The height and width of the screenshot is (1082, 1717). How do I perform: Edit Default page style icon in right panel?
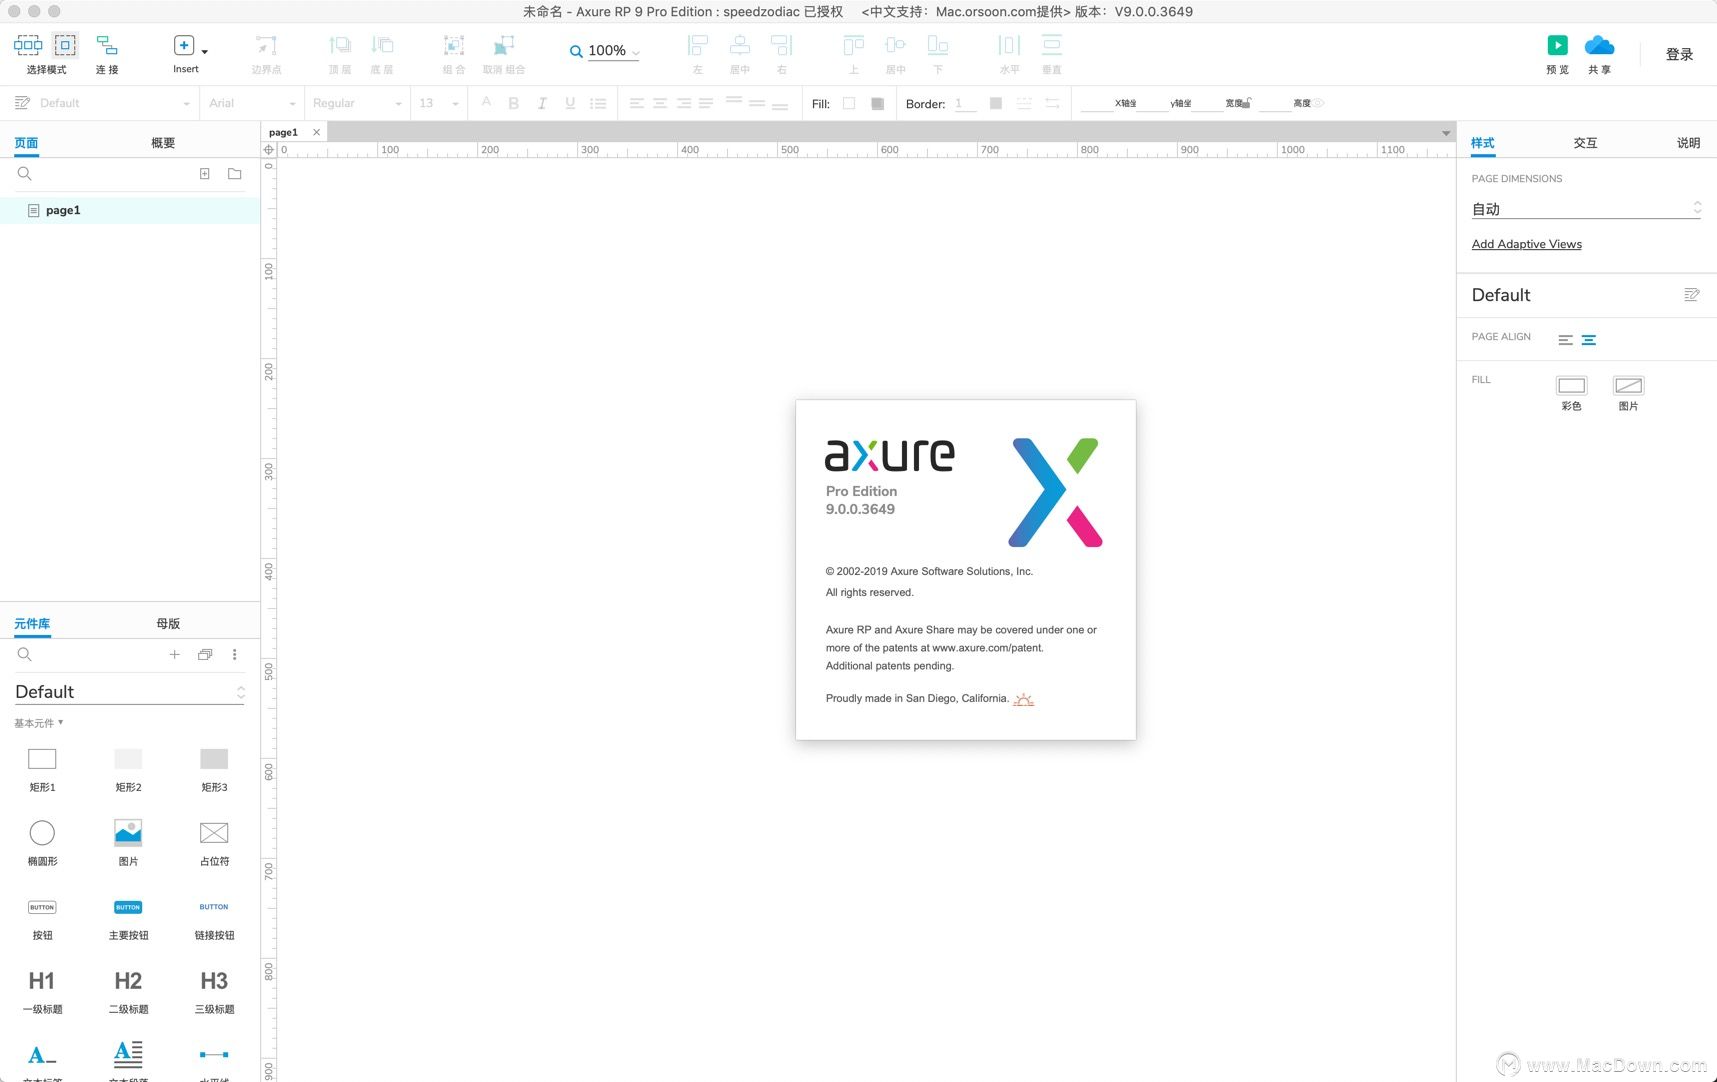pyautogui.click(x=1692, y=295)
